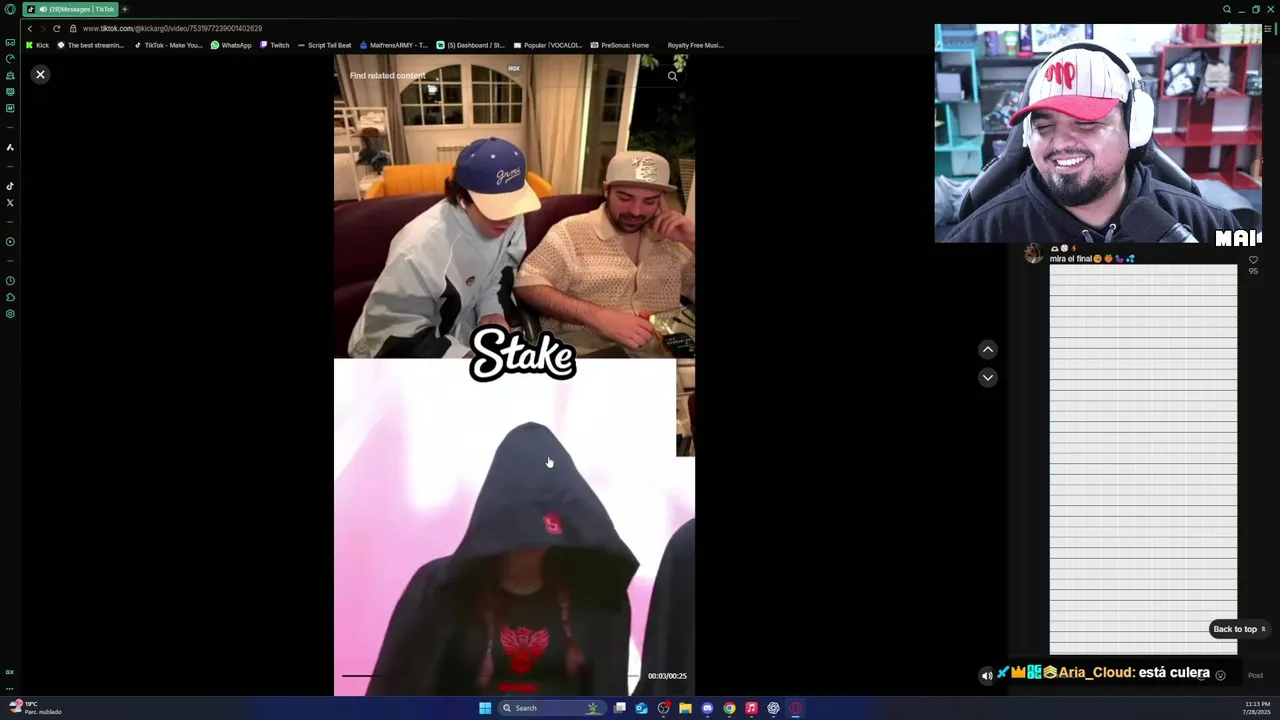Open Discord from the taskbar

pos(707,708)
